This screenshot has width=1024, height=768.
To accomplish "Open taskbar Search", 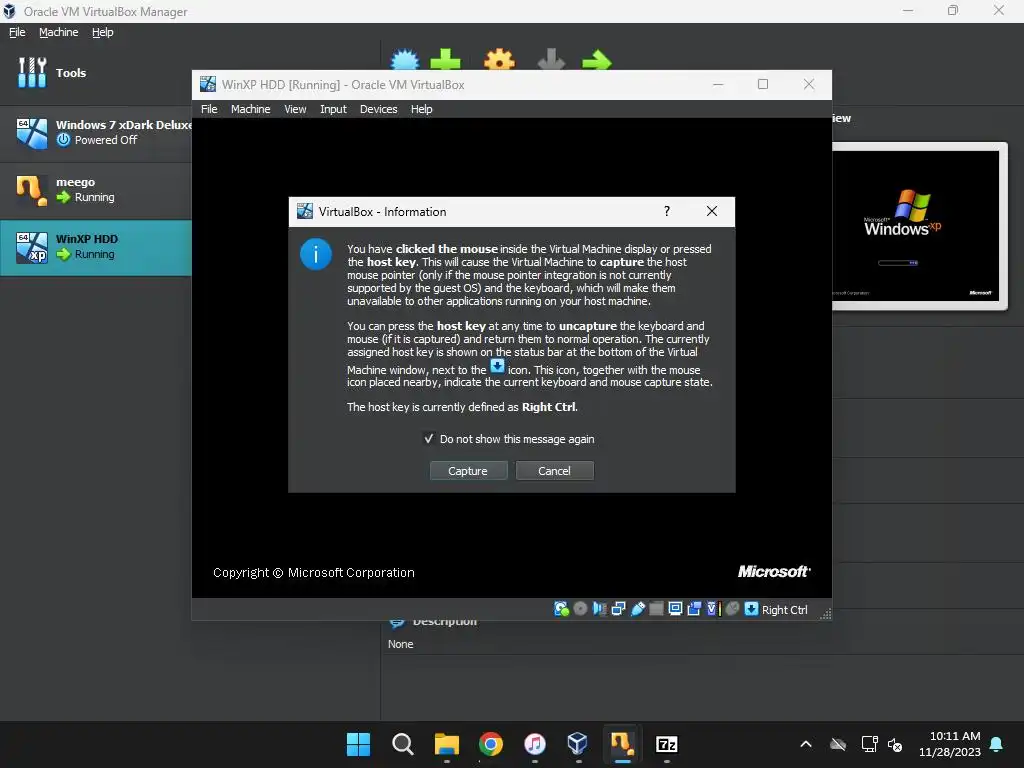I will pyautogui.click(x=402, y=744).
